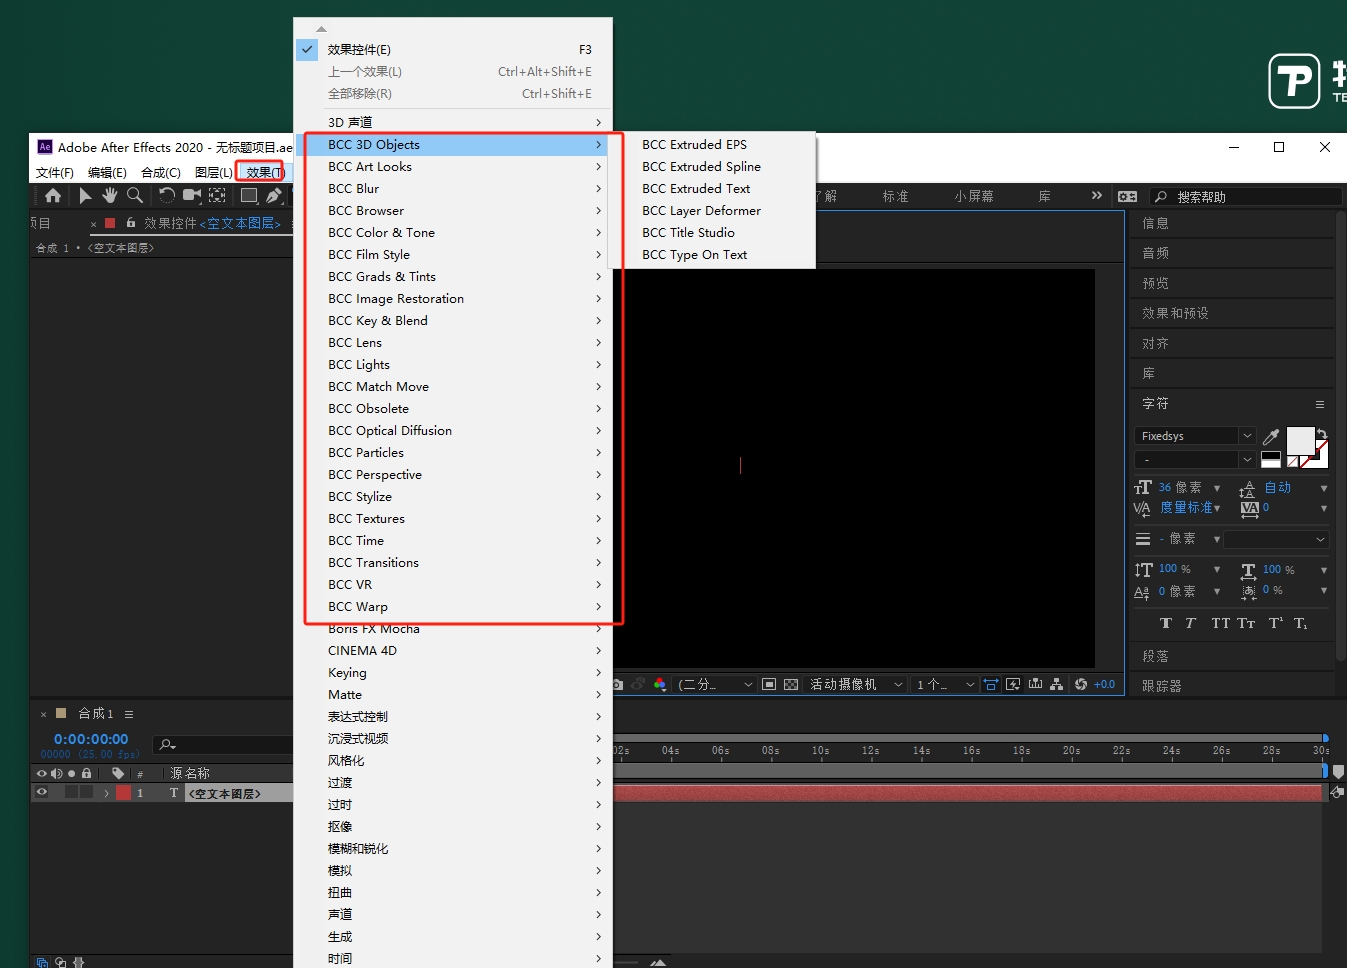Apply Small Caps text style
This screenshot has height=968, width=1347.
click(1246, 623)
